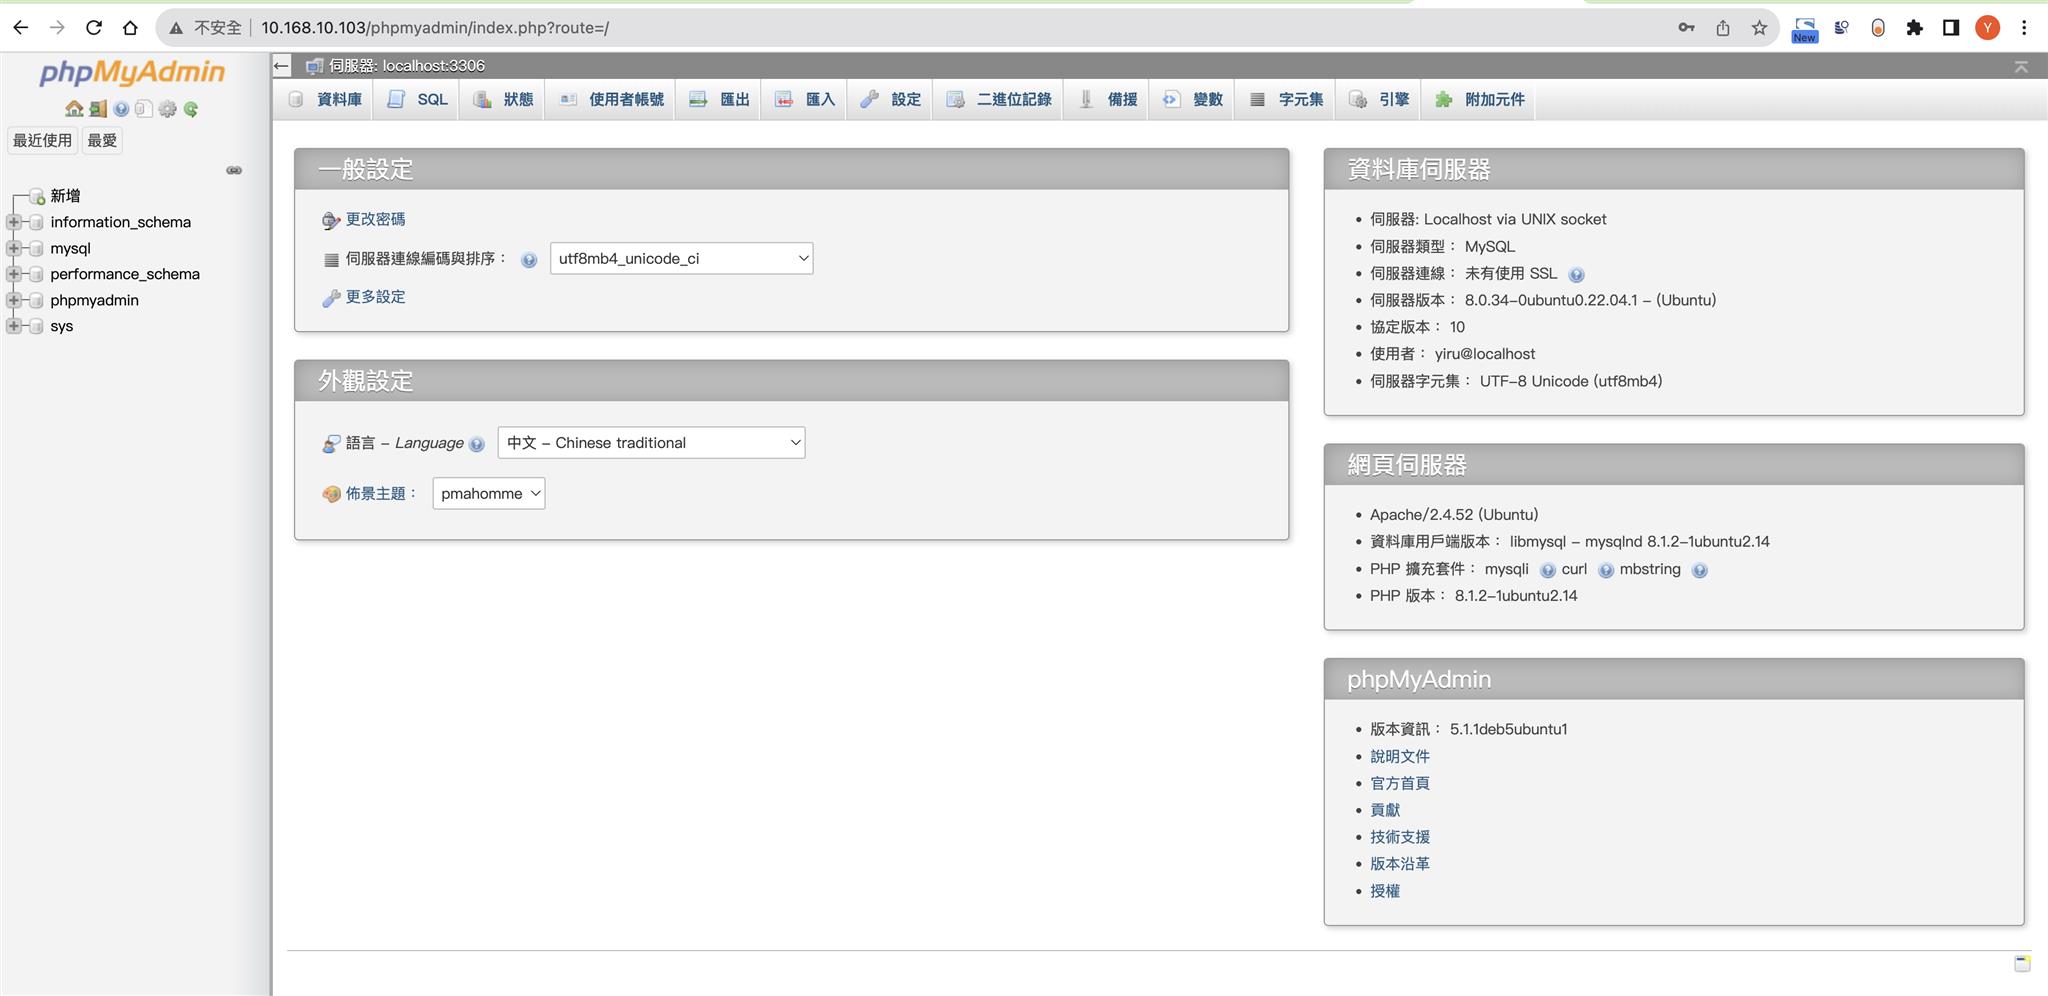The image size is (2048, 996).
Task: Reload the browser page
Action: 94,28
